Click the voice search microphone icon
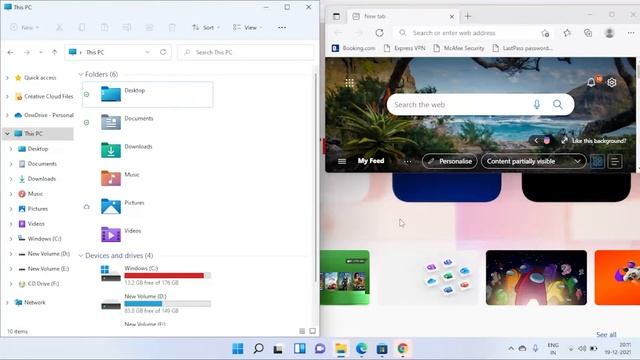Viewport: 640px width, 360px height. pos(537,104)
